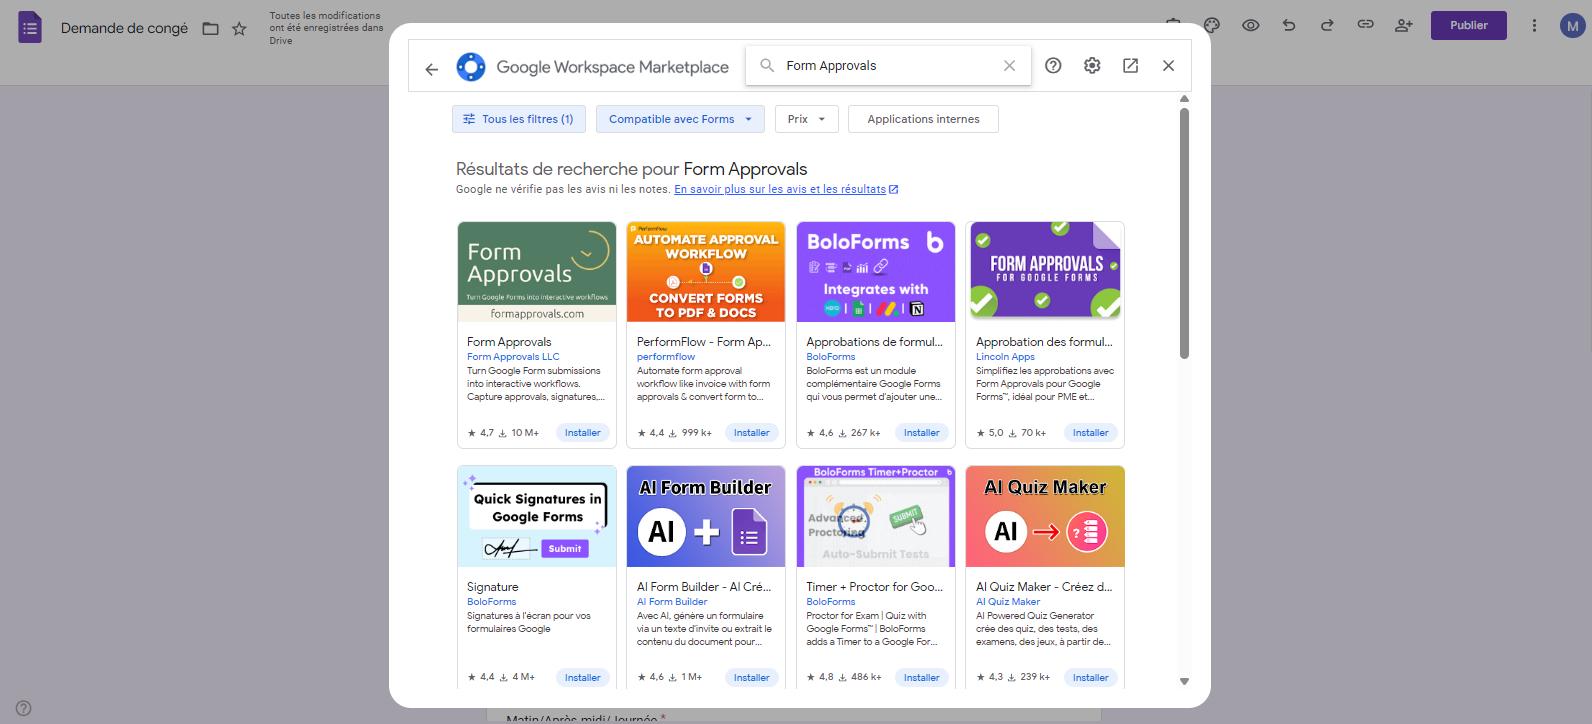Click the scroll up arrow in results
Image resolution: width=1592 pixels, height=724 pixels.
(1184, 99)
